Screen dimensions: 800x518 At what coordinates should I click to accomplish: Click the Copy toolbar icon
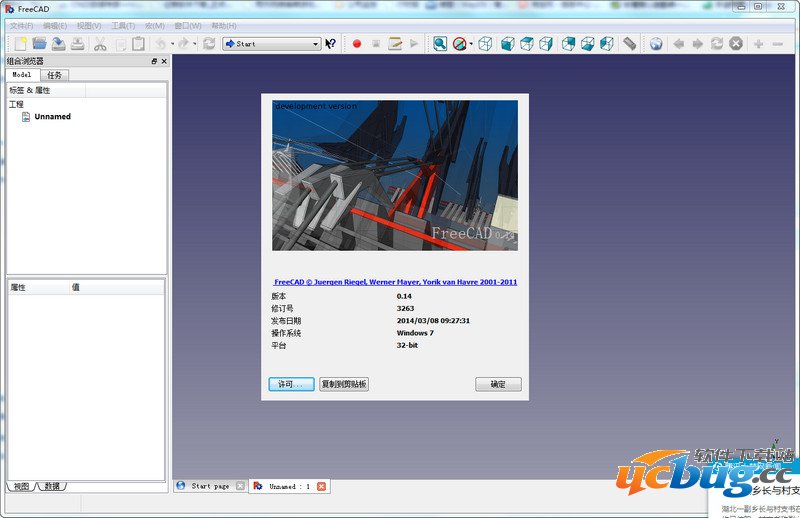[x=121, y=44]
